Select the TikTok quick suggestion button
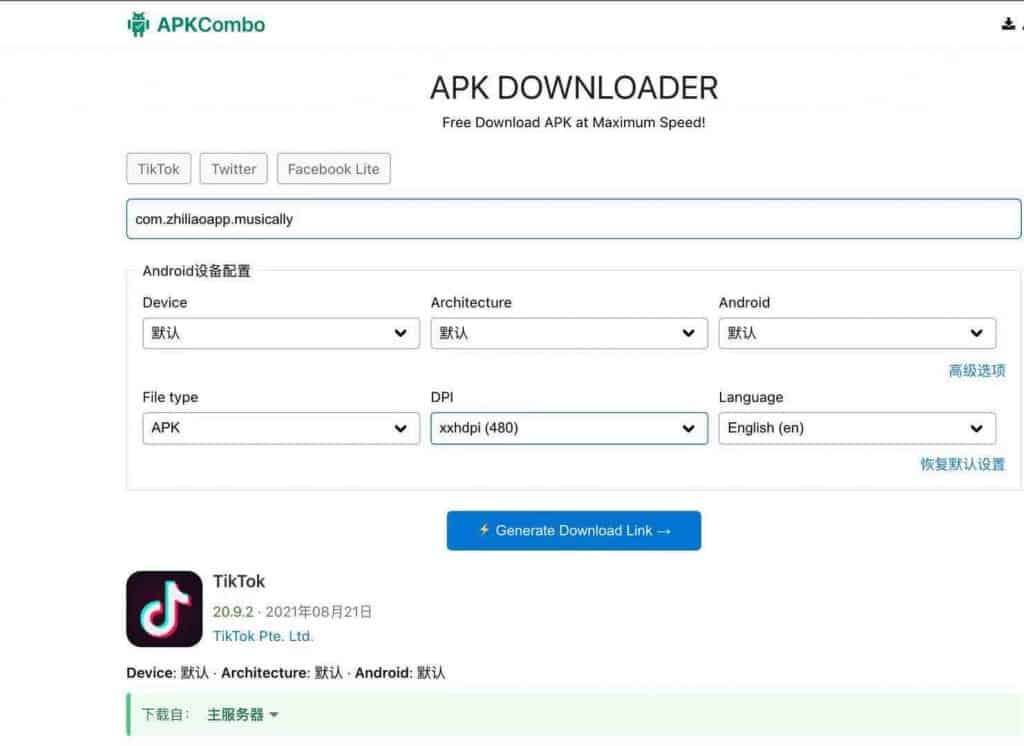The image size is (1024, 746). pos(159,169)
